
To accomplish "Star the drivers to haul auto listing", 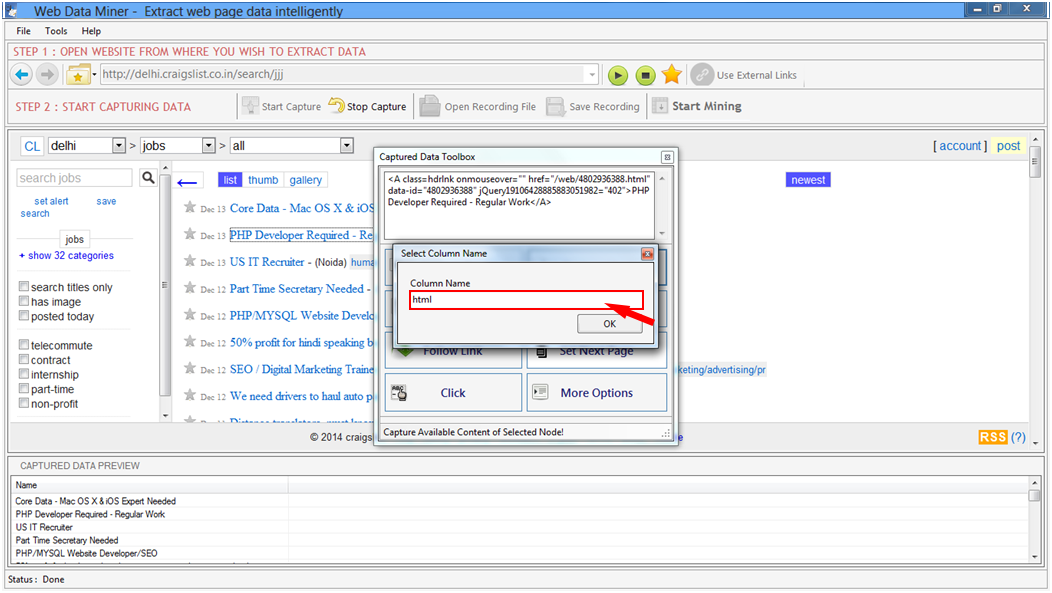I will coord(191,395).
